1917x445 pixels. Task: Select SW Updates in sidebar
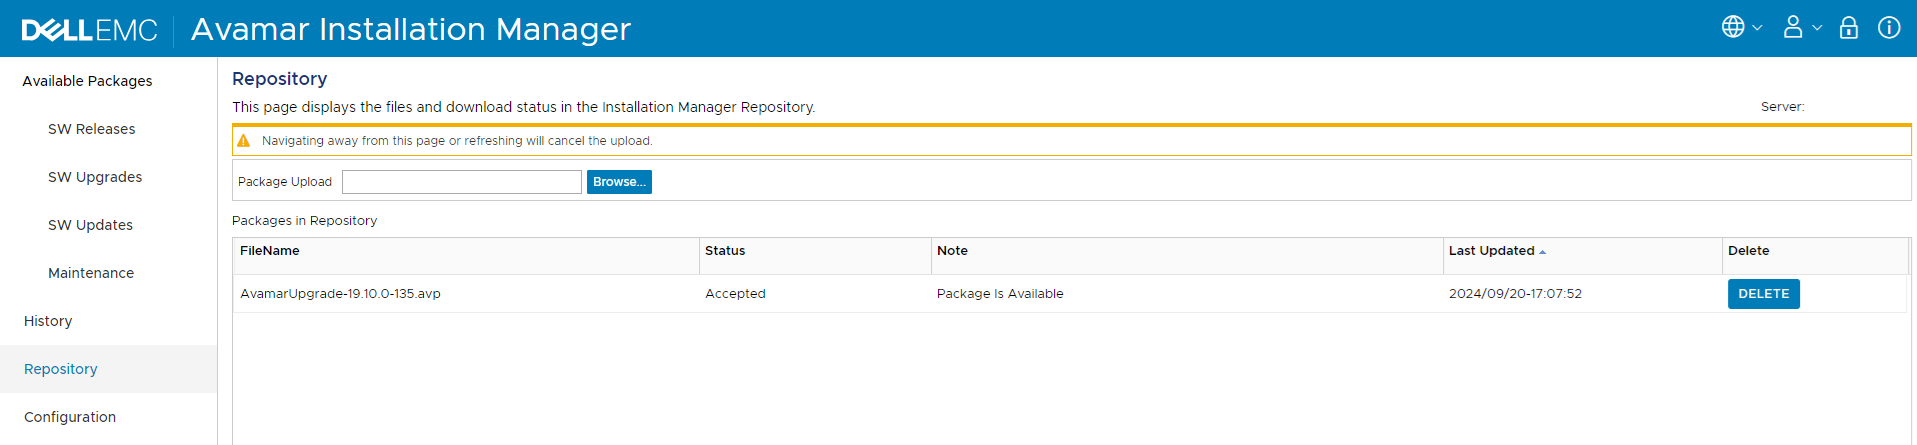(90, 225)
